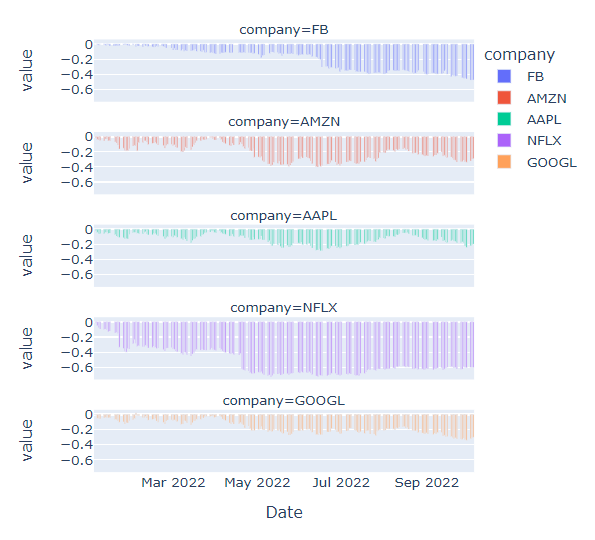This screenshot has height=540, width=595.
Task: Click the FB blue legend swatch
Action: tap(504, 76)
